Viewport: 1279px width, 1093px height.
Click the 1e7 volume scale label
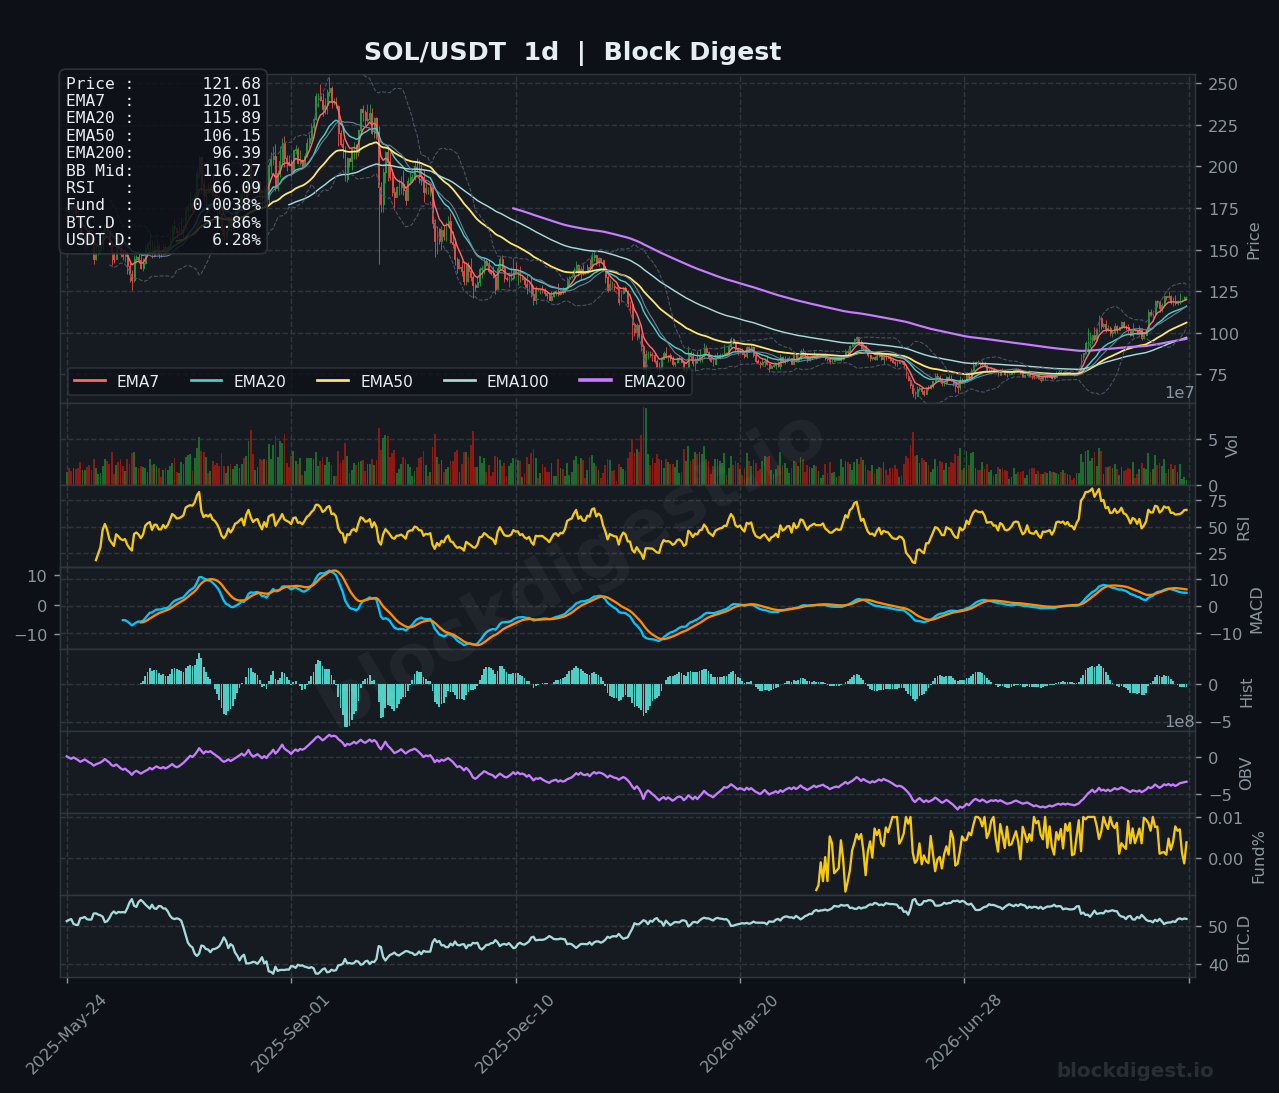coord(1180,393)
